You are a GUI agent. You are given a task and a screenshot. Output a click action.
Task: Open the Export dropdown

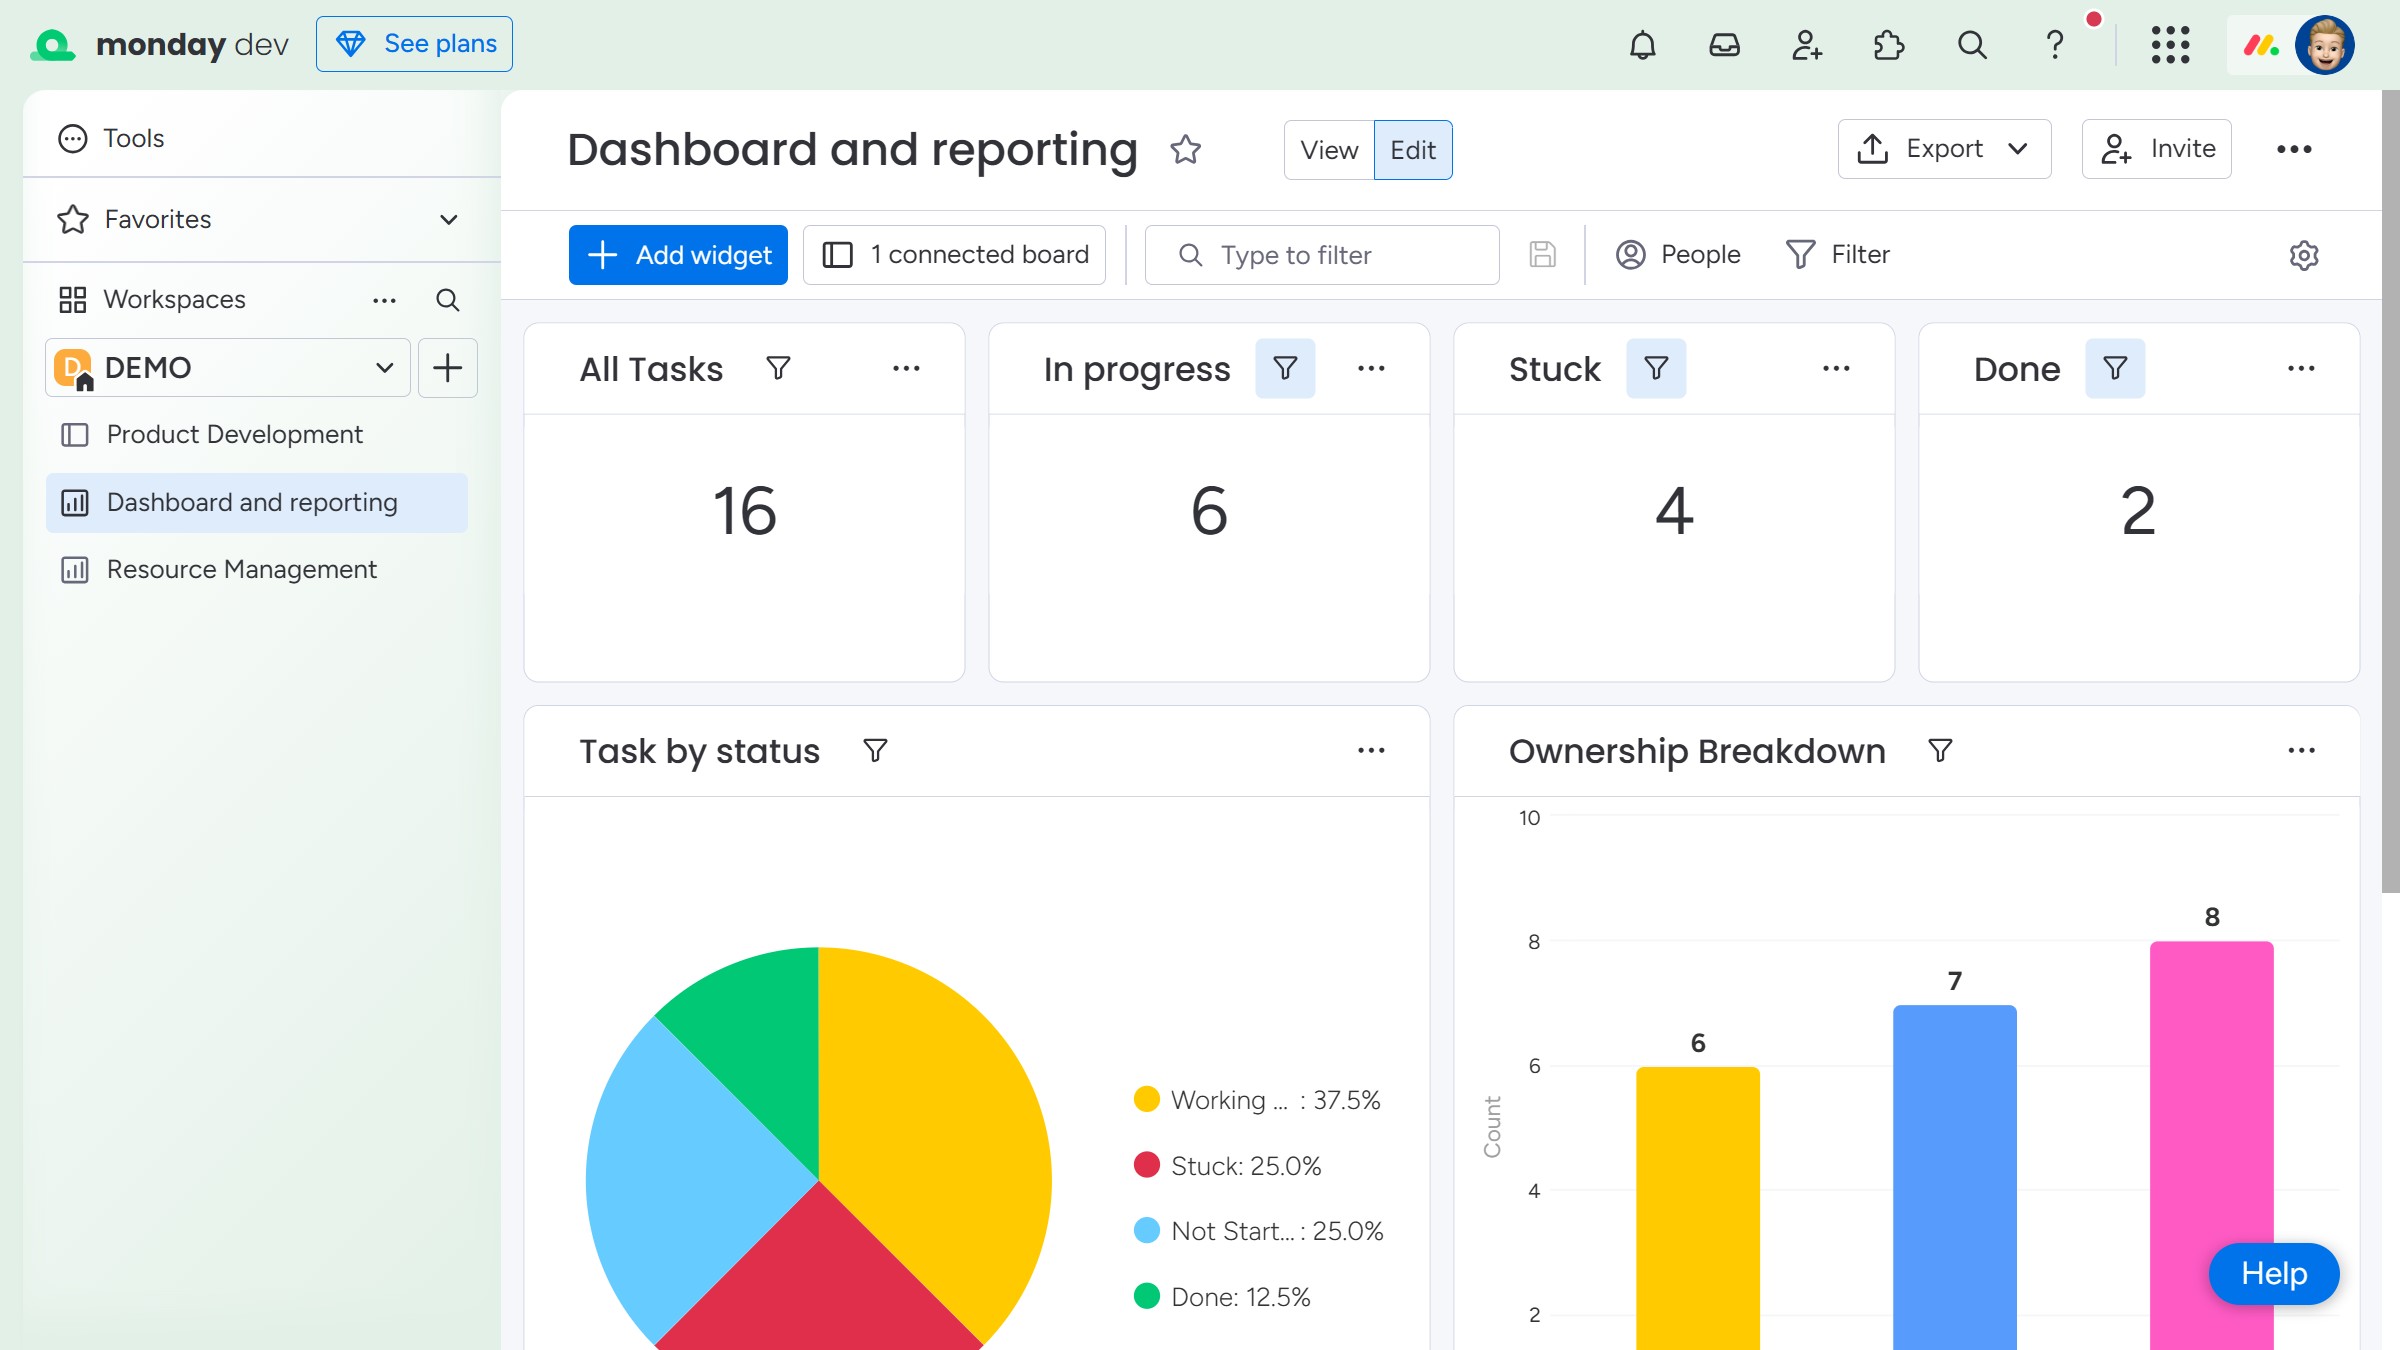1944,149
